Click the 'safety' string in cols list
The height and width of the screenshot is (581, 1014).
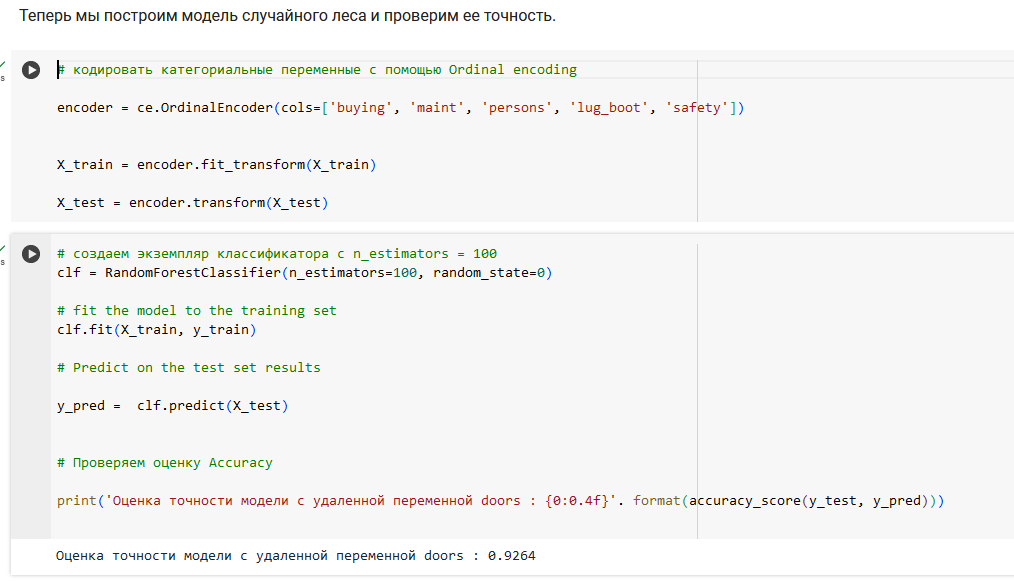click(x=697, y=108)
